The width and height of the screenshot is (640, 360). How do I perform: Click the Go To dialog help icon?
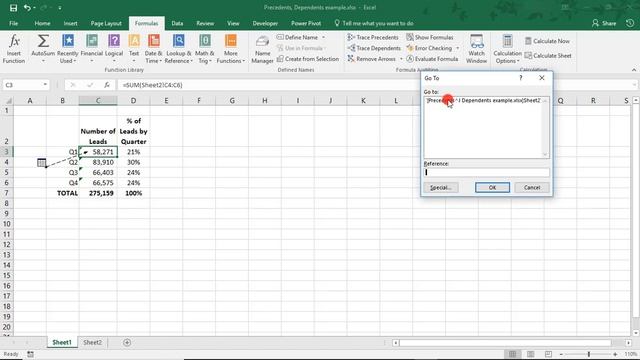(x=520, y=78)
